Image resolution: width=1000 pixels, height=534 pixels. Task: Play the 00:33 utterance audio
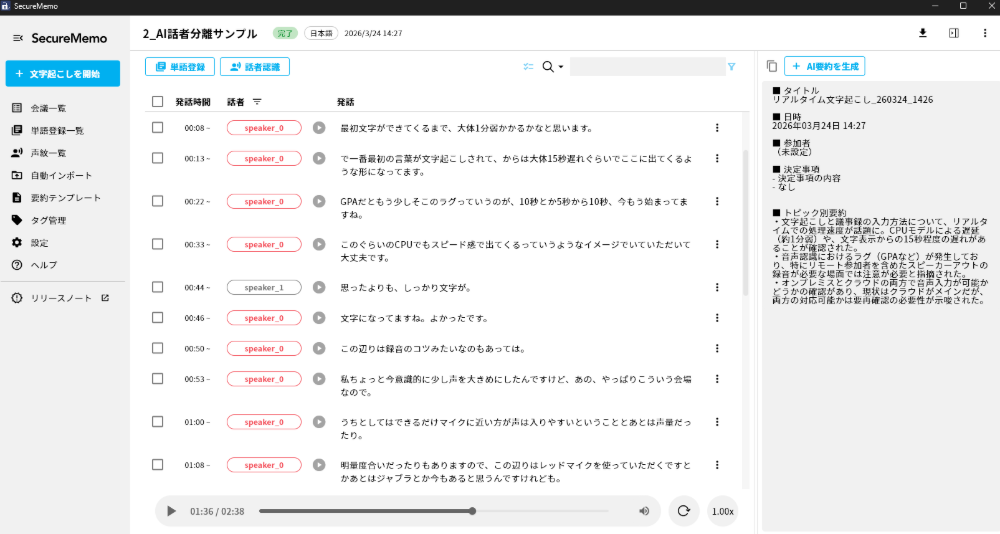click(319, 244)
